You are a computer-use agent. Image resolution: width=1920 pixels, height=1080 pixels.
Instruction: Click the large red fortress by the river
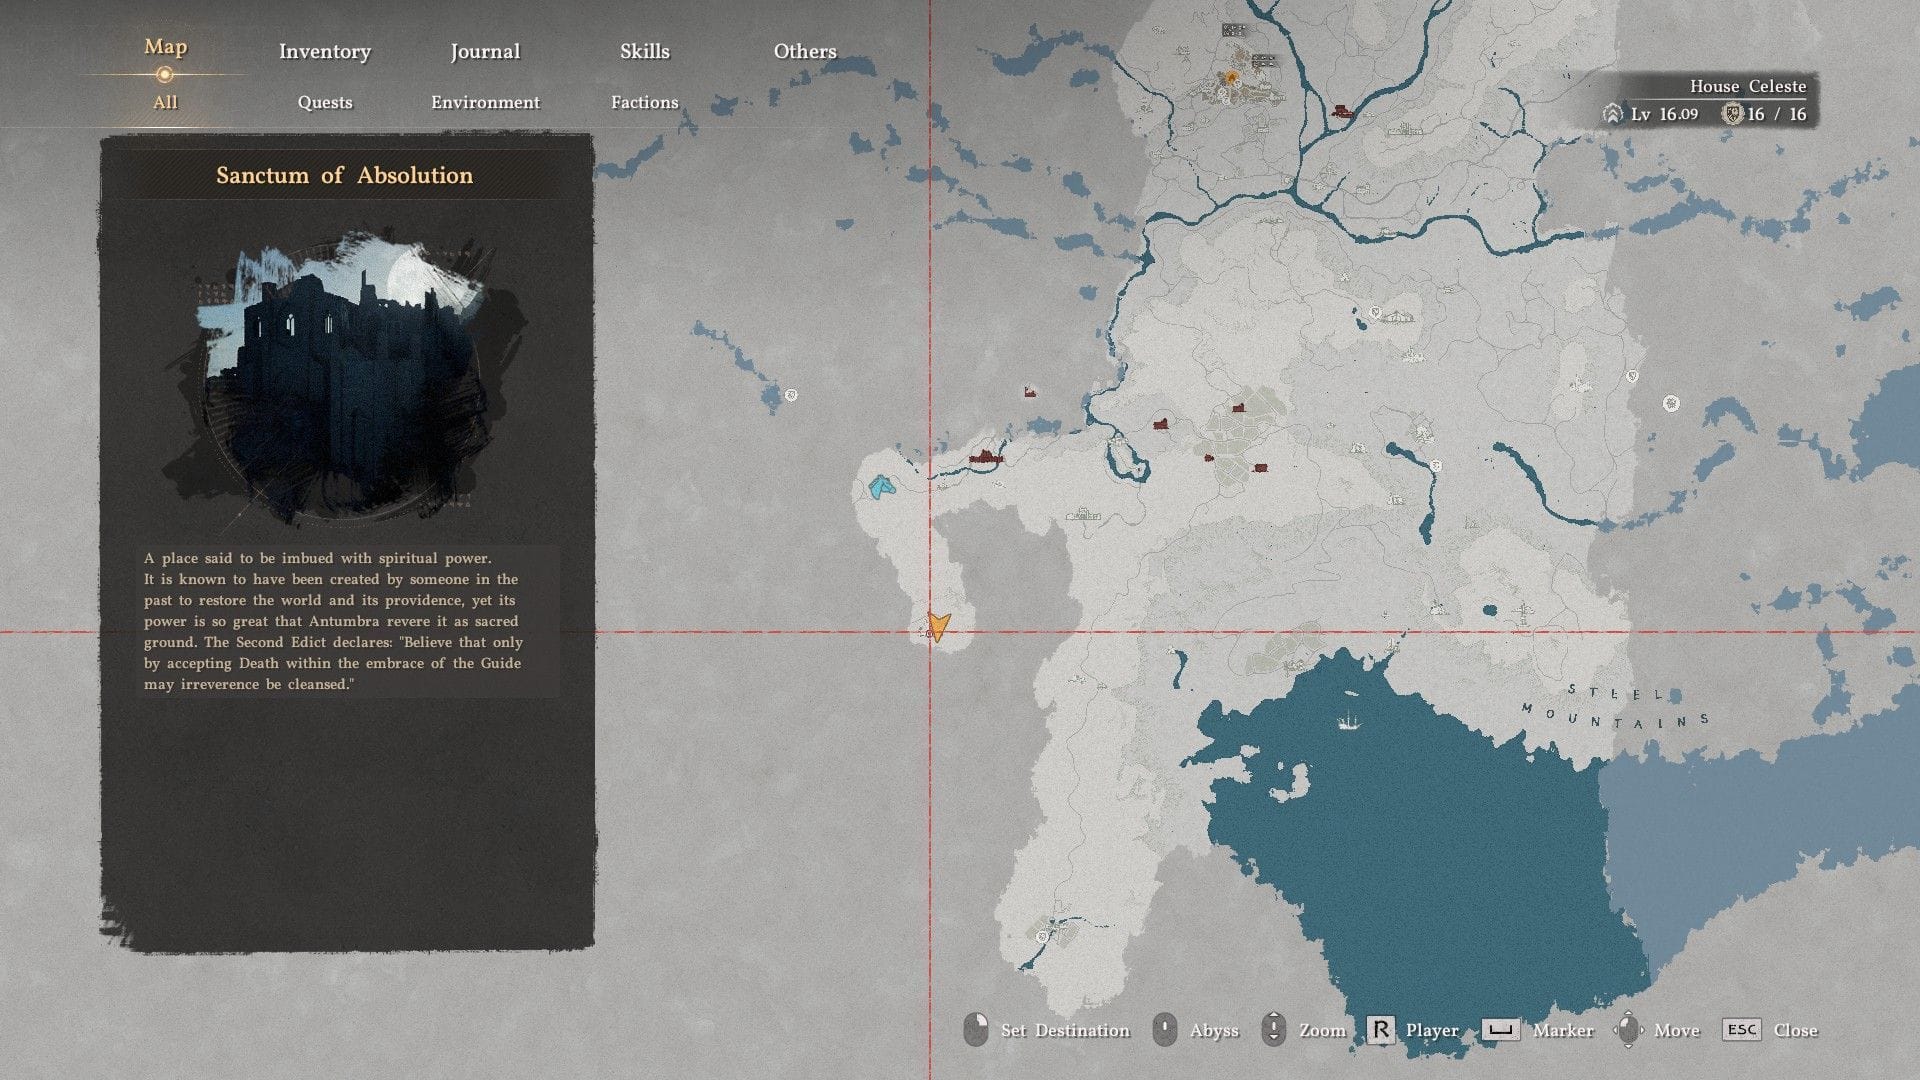point(986,458)
